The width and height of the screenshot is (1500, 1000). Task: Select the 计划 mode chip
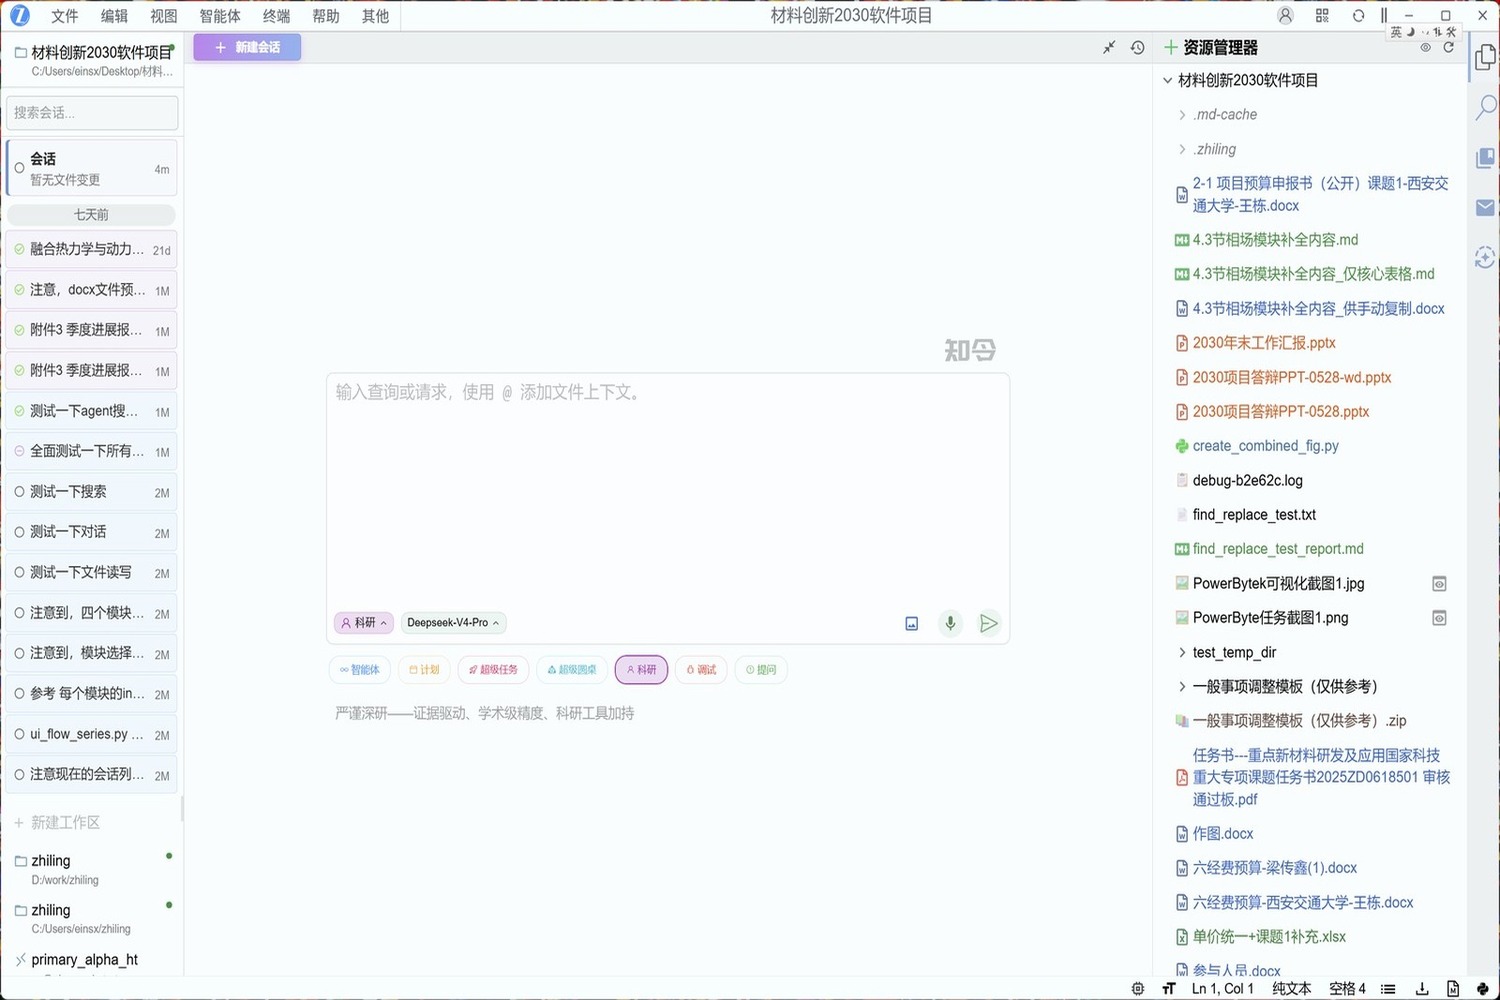[424, 670]
